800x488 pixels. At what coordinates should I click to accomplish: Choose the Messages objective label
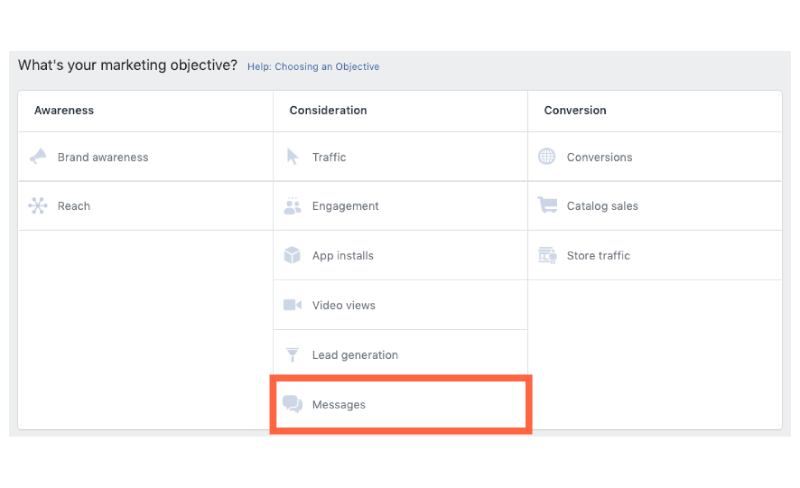click(339, 405)
